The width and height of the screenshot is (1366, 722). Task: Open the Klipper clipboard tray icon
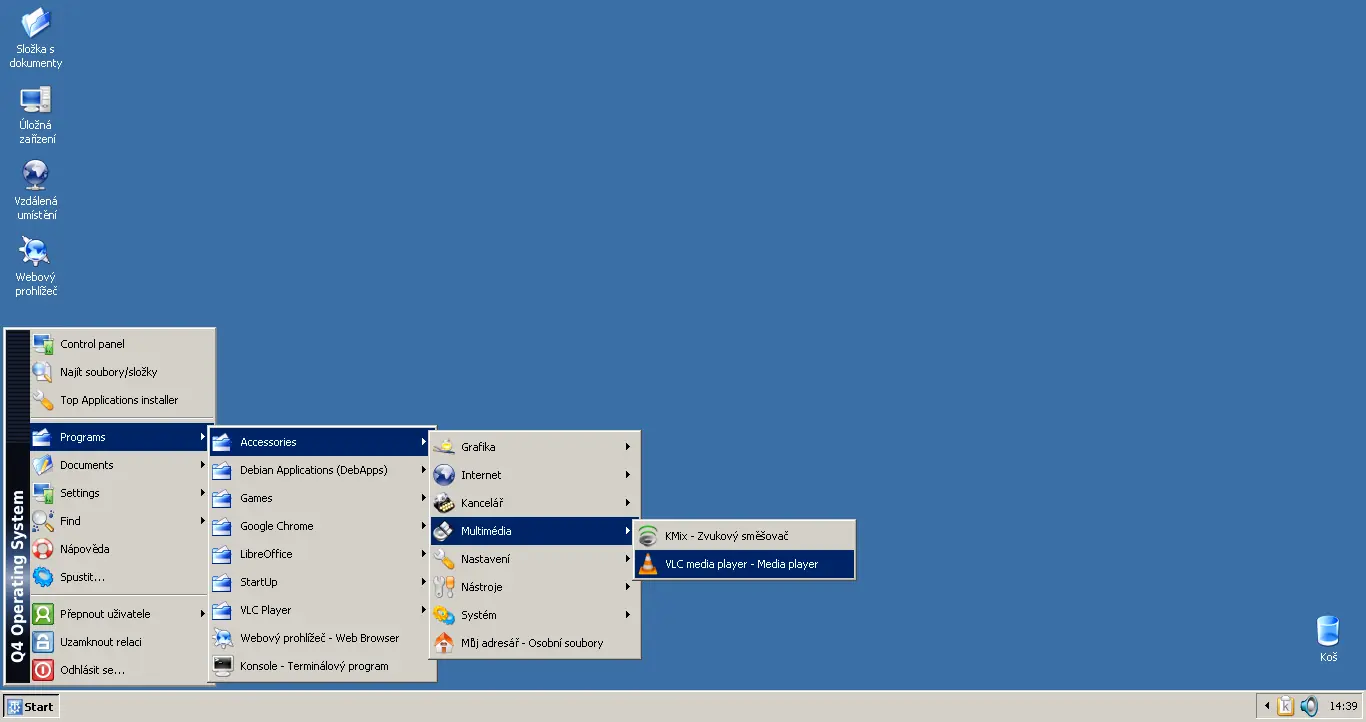[x=1286, y=706]
